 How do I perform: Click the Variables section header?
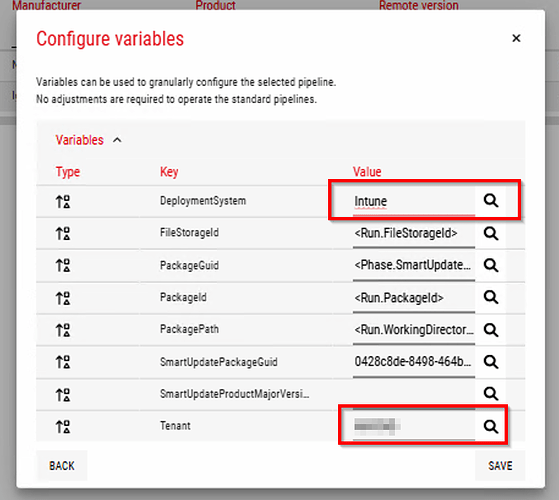point(80,140)
